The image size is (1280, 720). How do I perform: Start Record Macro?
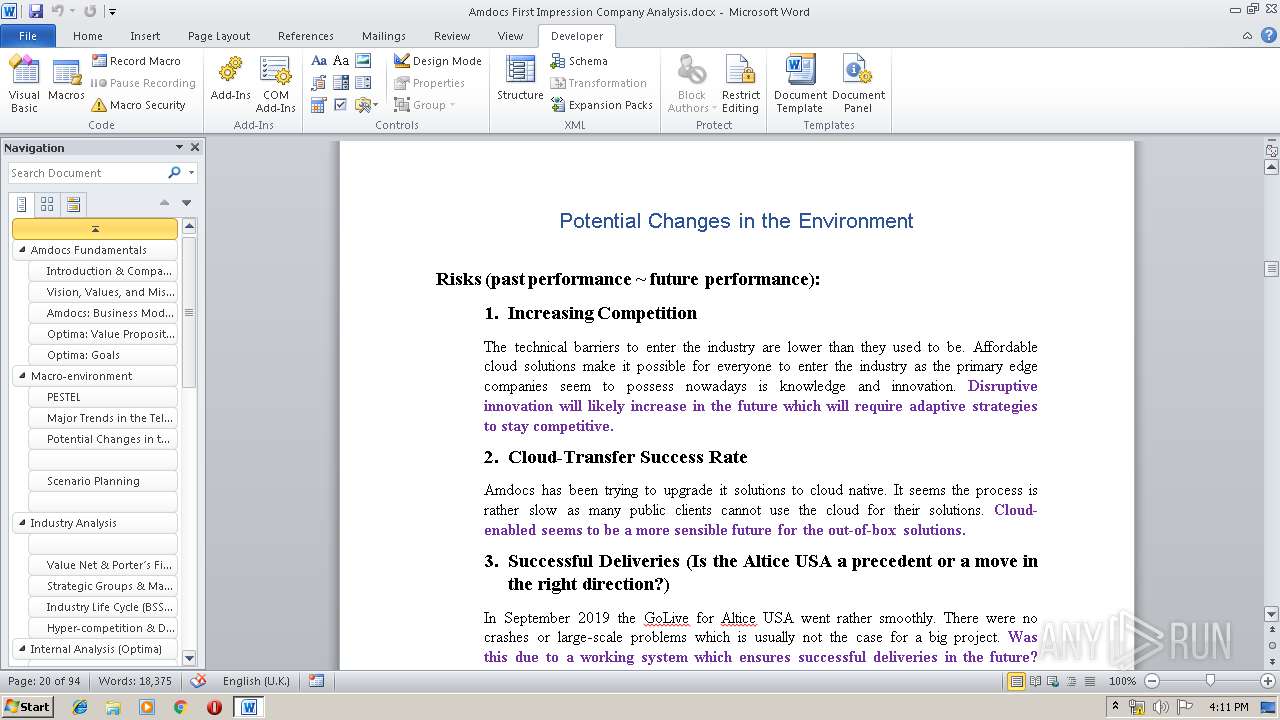point(135,61)
